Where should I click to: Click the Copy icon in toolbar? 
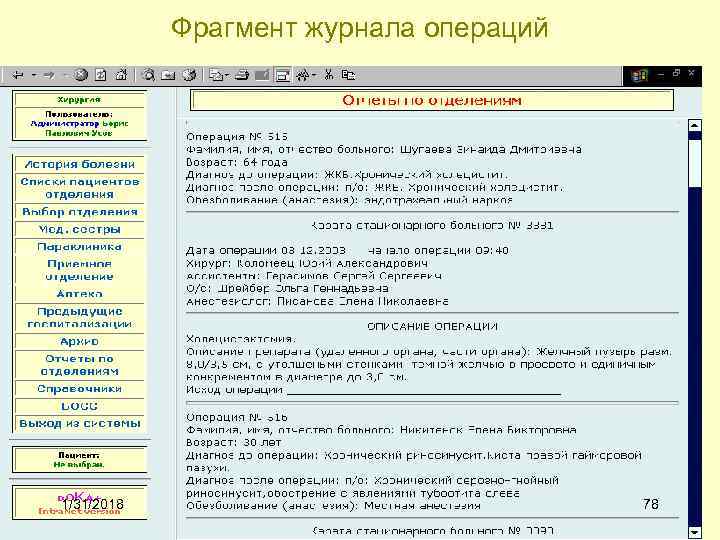tap(349, 75)
